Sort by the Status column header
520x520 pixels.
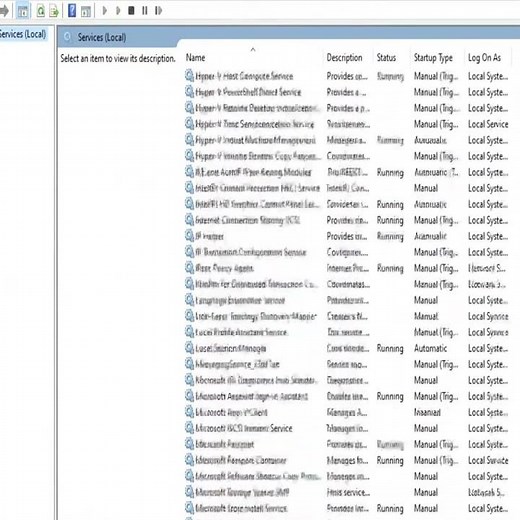pyautogui.click(x=386, y=58)
